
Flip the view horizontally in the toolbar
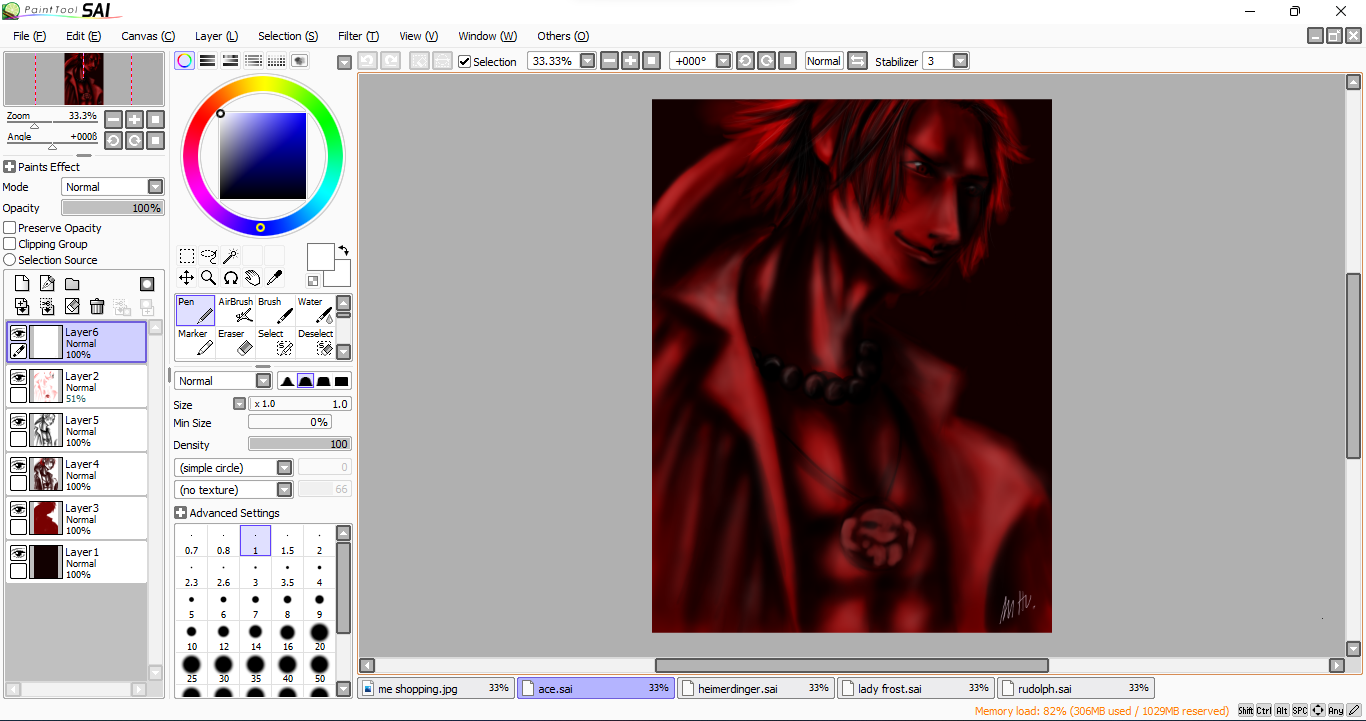click(x=857, y=61)
